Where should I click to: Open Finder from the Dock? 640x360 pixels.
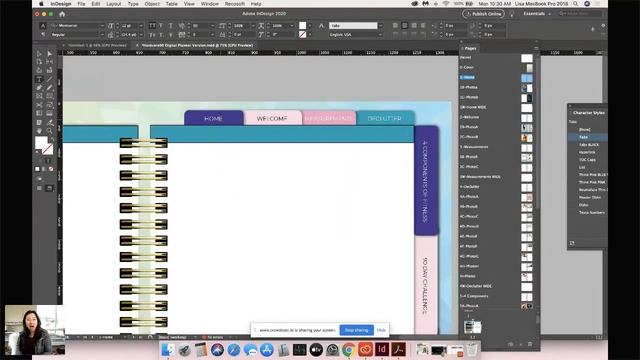pos(168,349)
